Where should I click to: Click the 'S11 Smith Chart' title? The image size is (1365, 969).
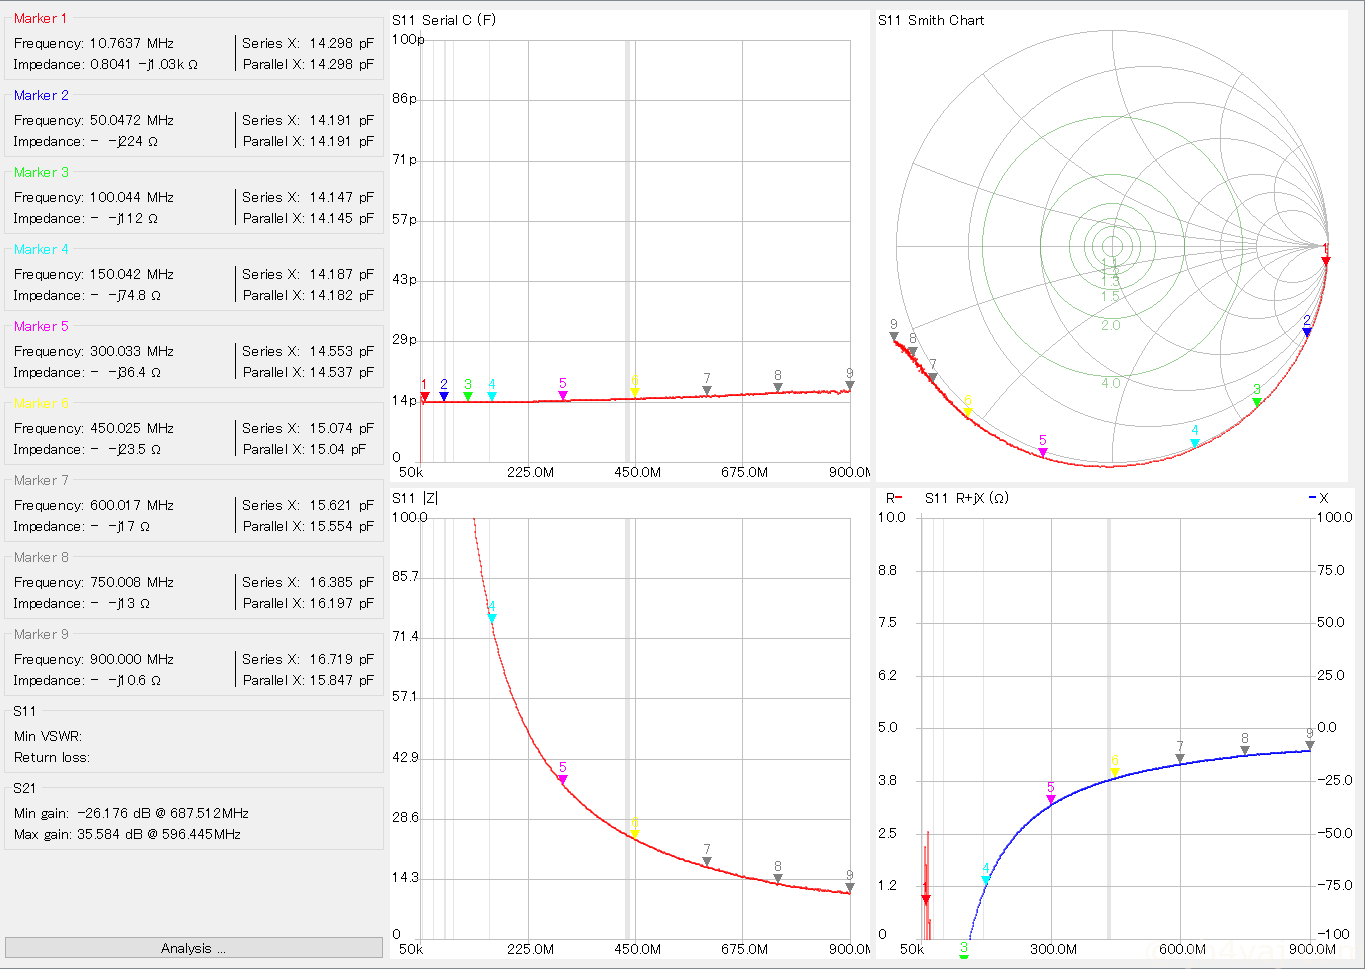pos(931,20)
